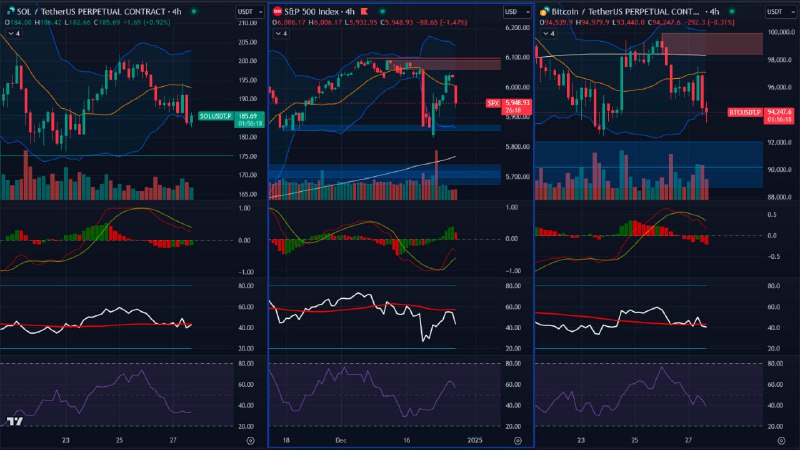Click the 165.00 price axis label

[x=247, y=194]
